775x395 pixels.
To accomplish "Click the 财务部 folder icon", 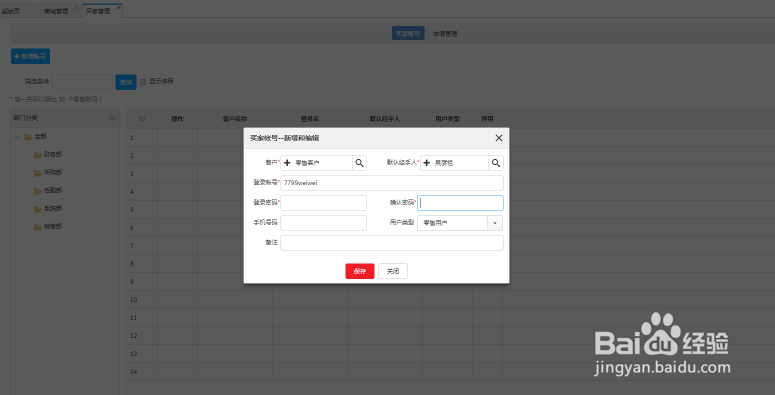I will (38, 155).
